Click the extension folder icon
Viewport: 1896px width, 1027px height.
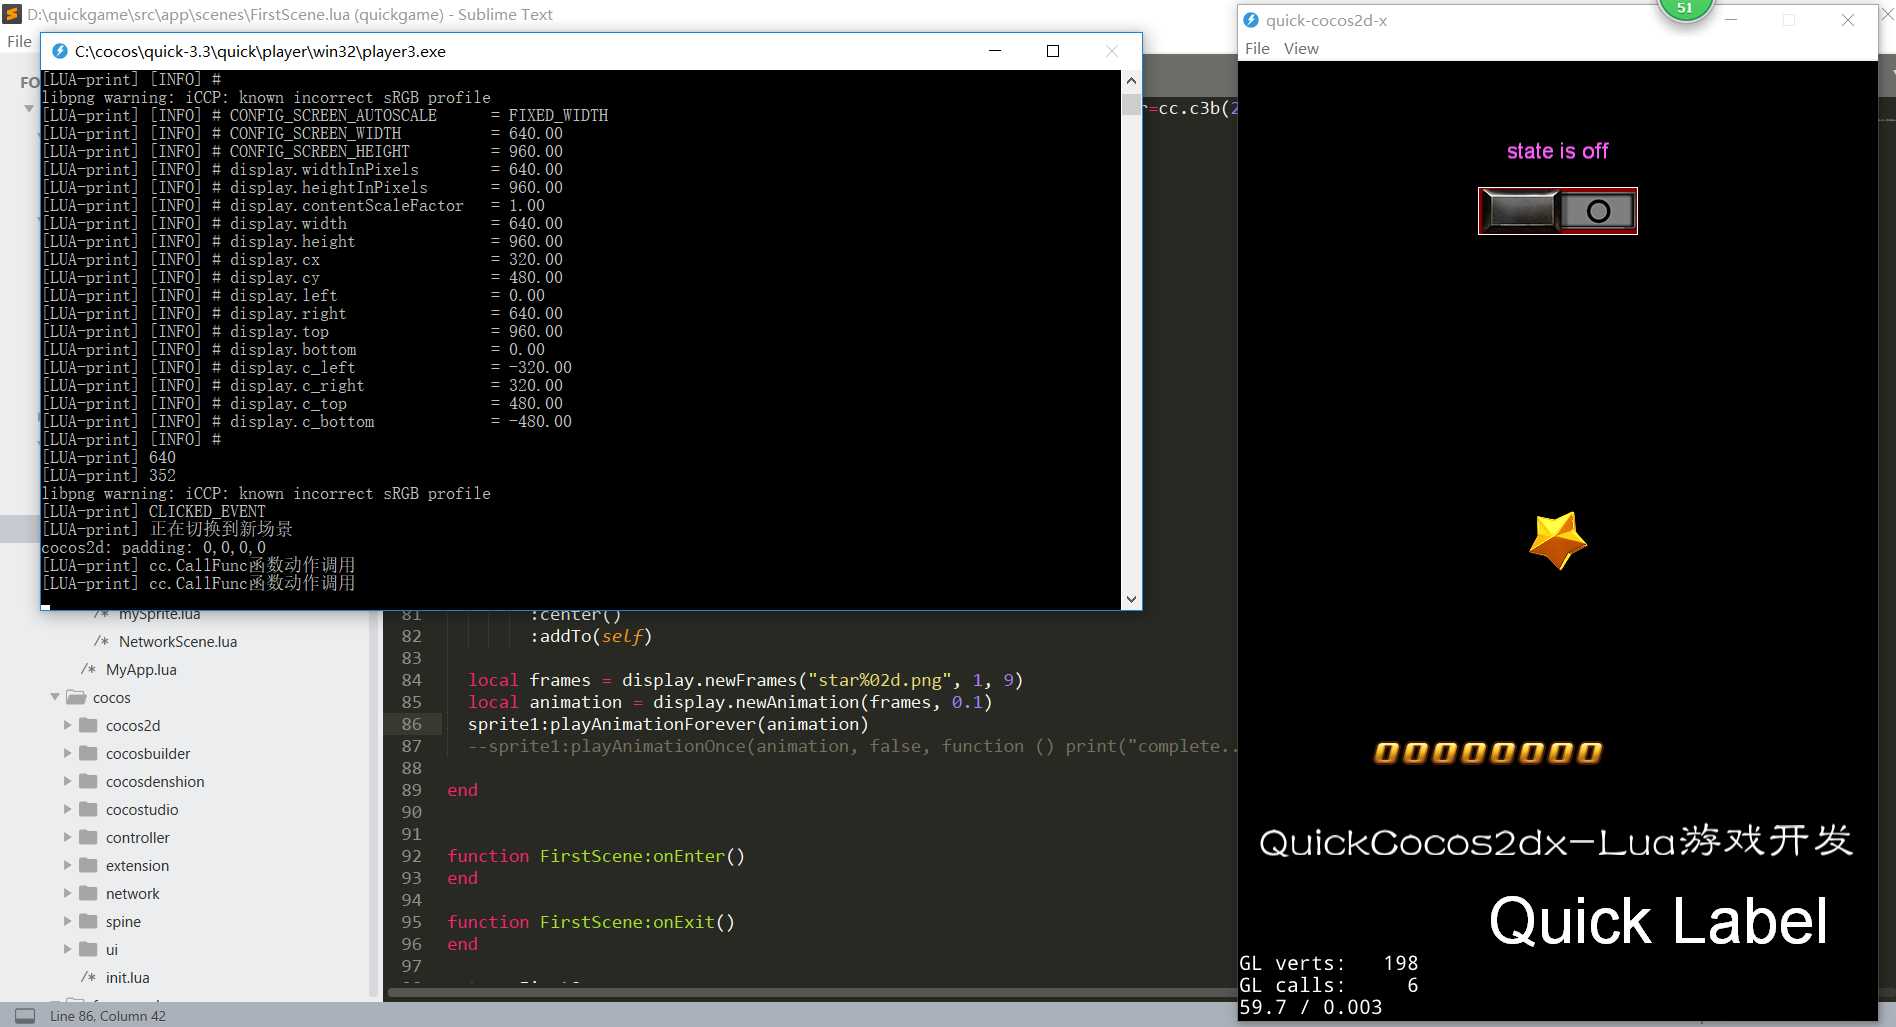point(89,865)
